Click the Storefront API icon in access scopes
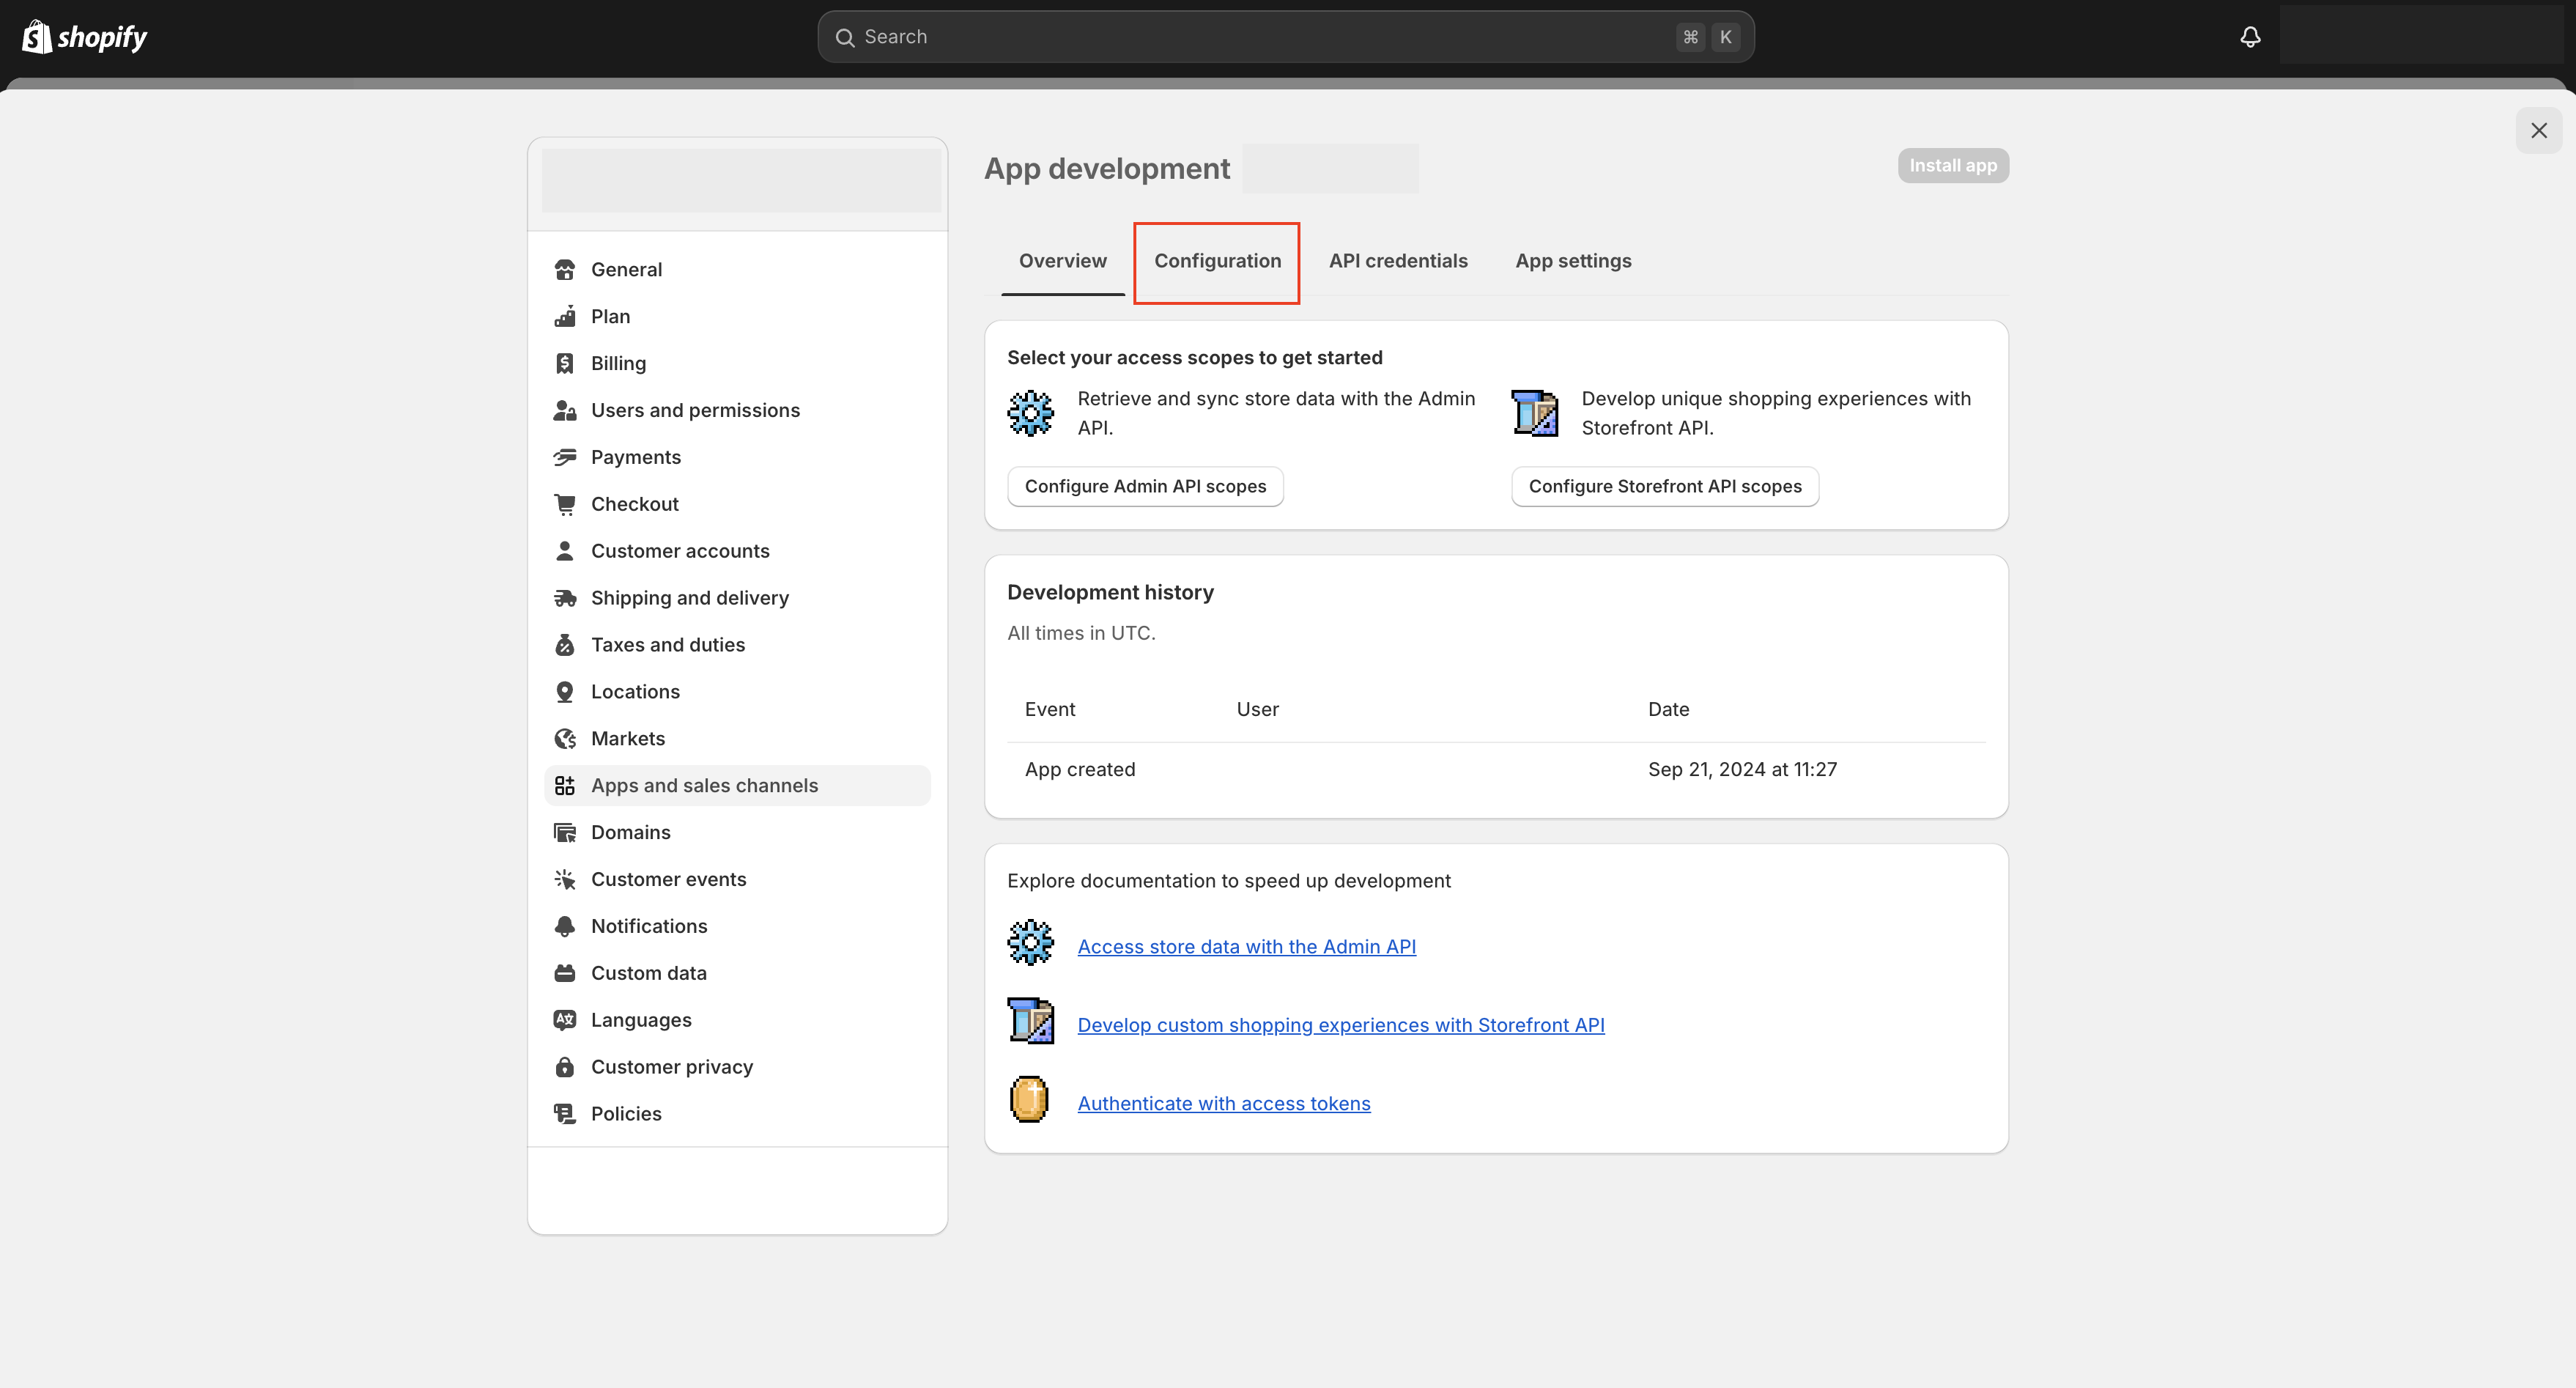This screenshot has height=1388, width=2576. pos(1535,413)
